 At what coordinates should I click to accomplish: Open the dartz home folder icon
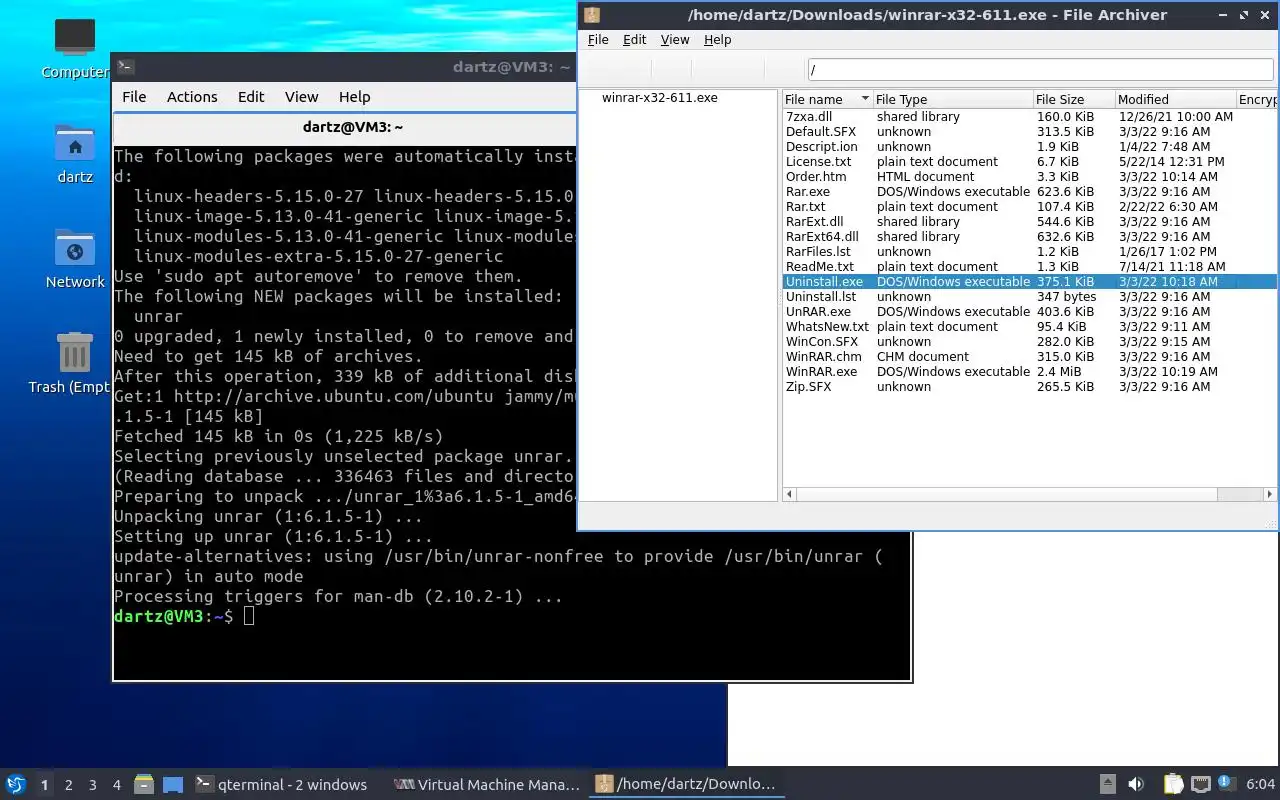coord(74,154)
